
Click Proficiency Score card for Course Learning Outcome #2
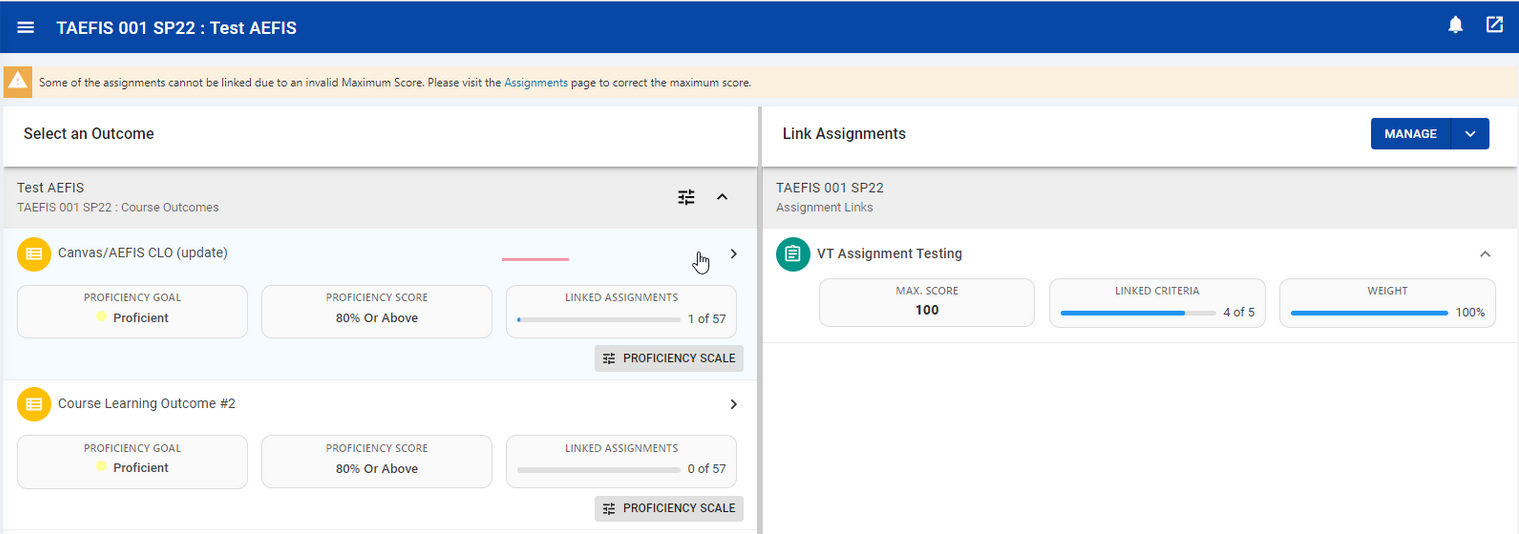(377, 462)
